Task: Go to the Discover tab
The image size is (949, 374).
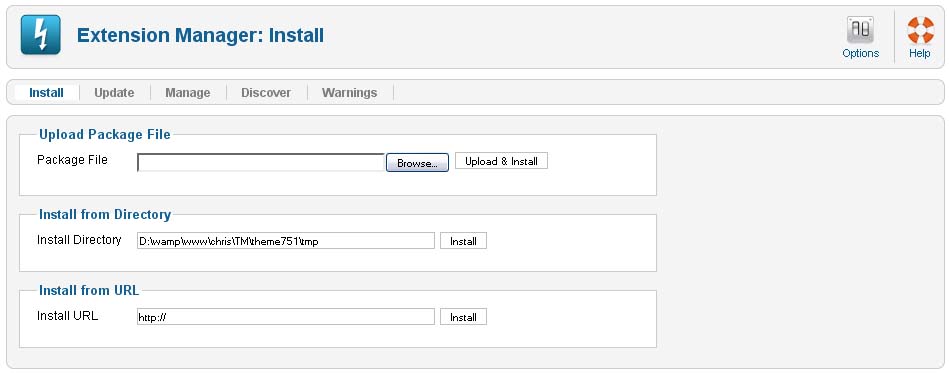Action: (266, 93)
